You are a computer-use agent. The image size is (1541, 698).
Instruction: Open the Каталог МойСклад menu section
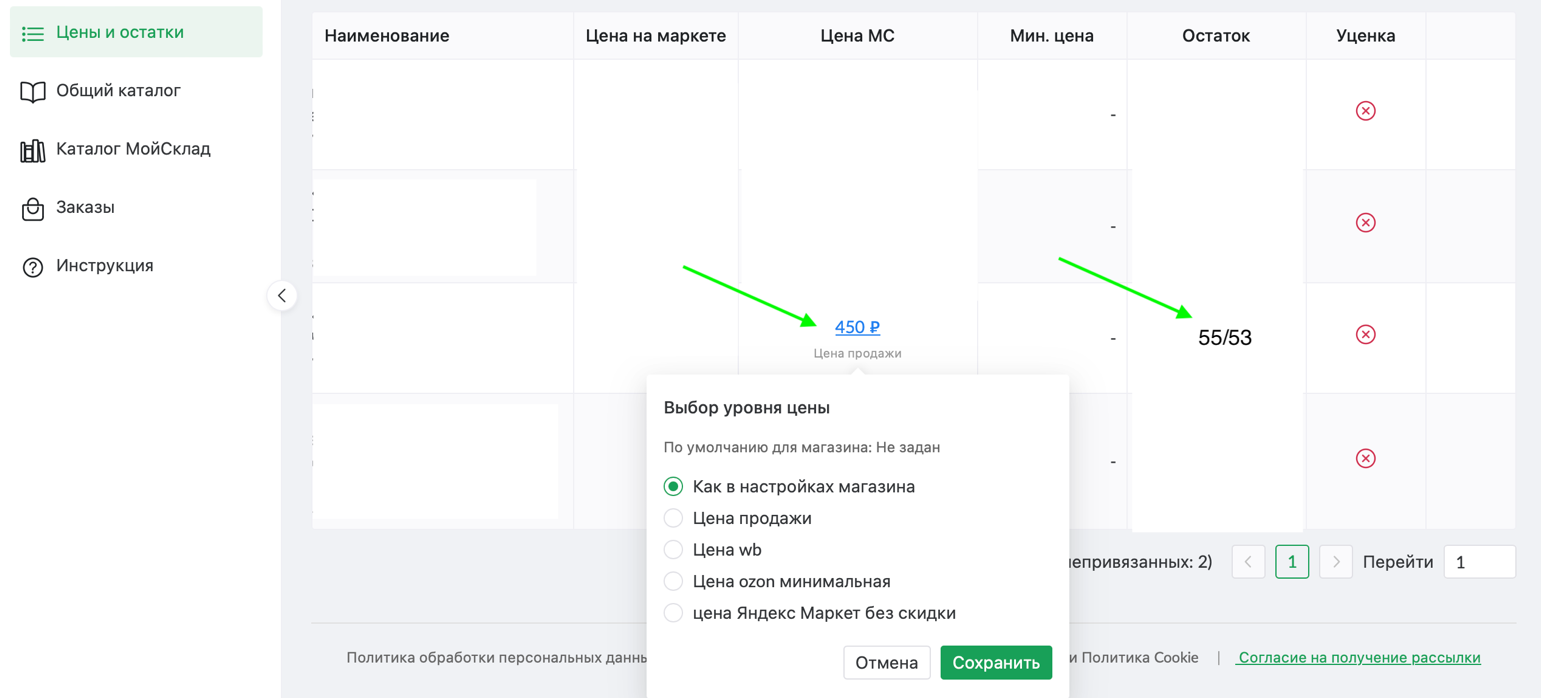[x=133, y=150]
